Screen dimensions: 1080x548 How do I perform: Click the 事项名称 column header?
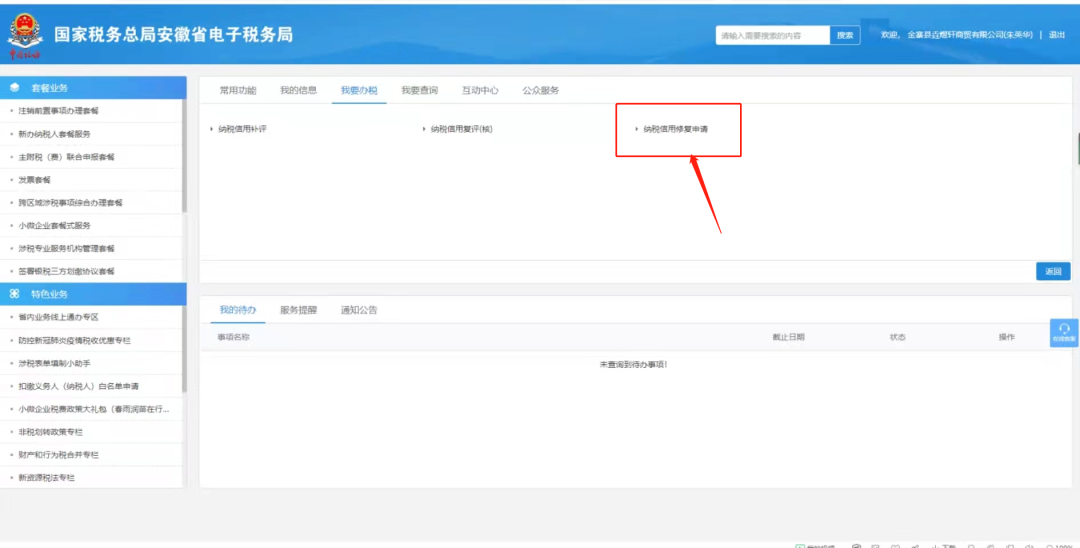pyautogui.click(x=233, y=337)
